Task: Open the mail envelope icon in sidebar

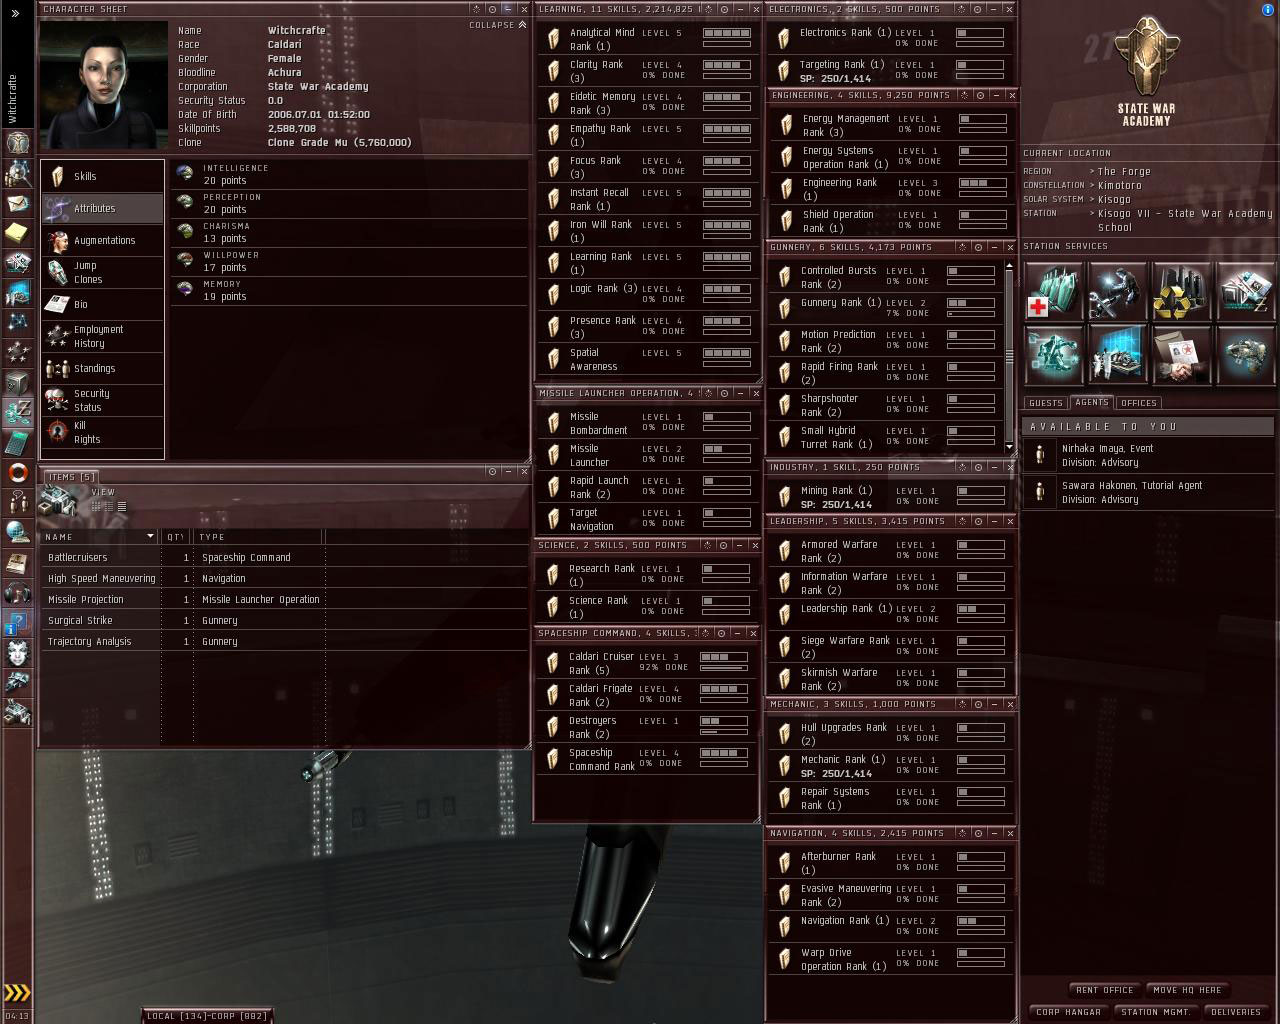Action: (x=17, y=203)
